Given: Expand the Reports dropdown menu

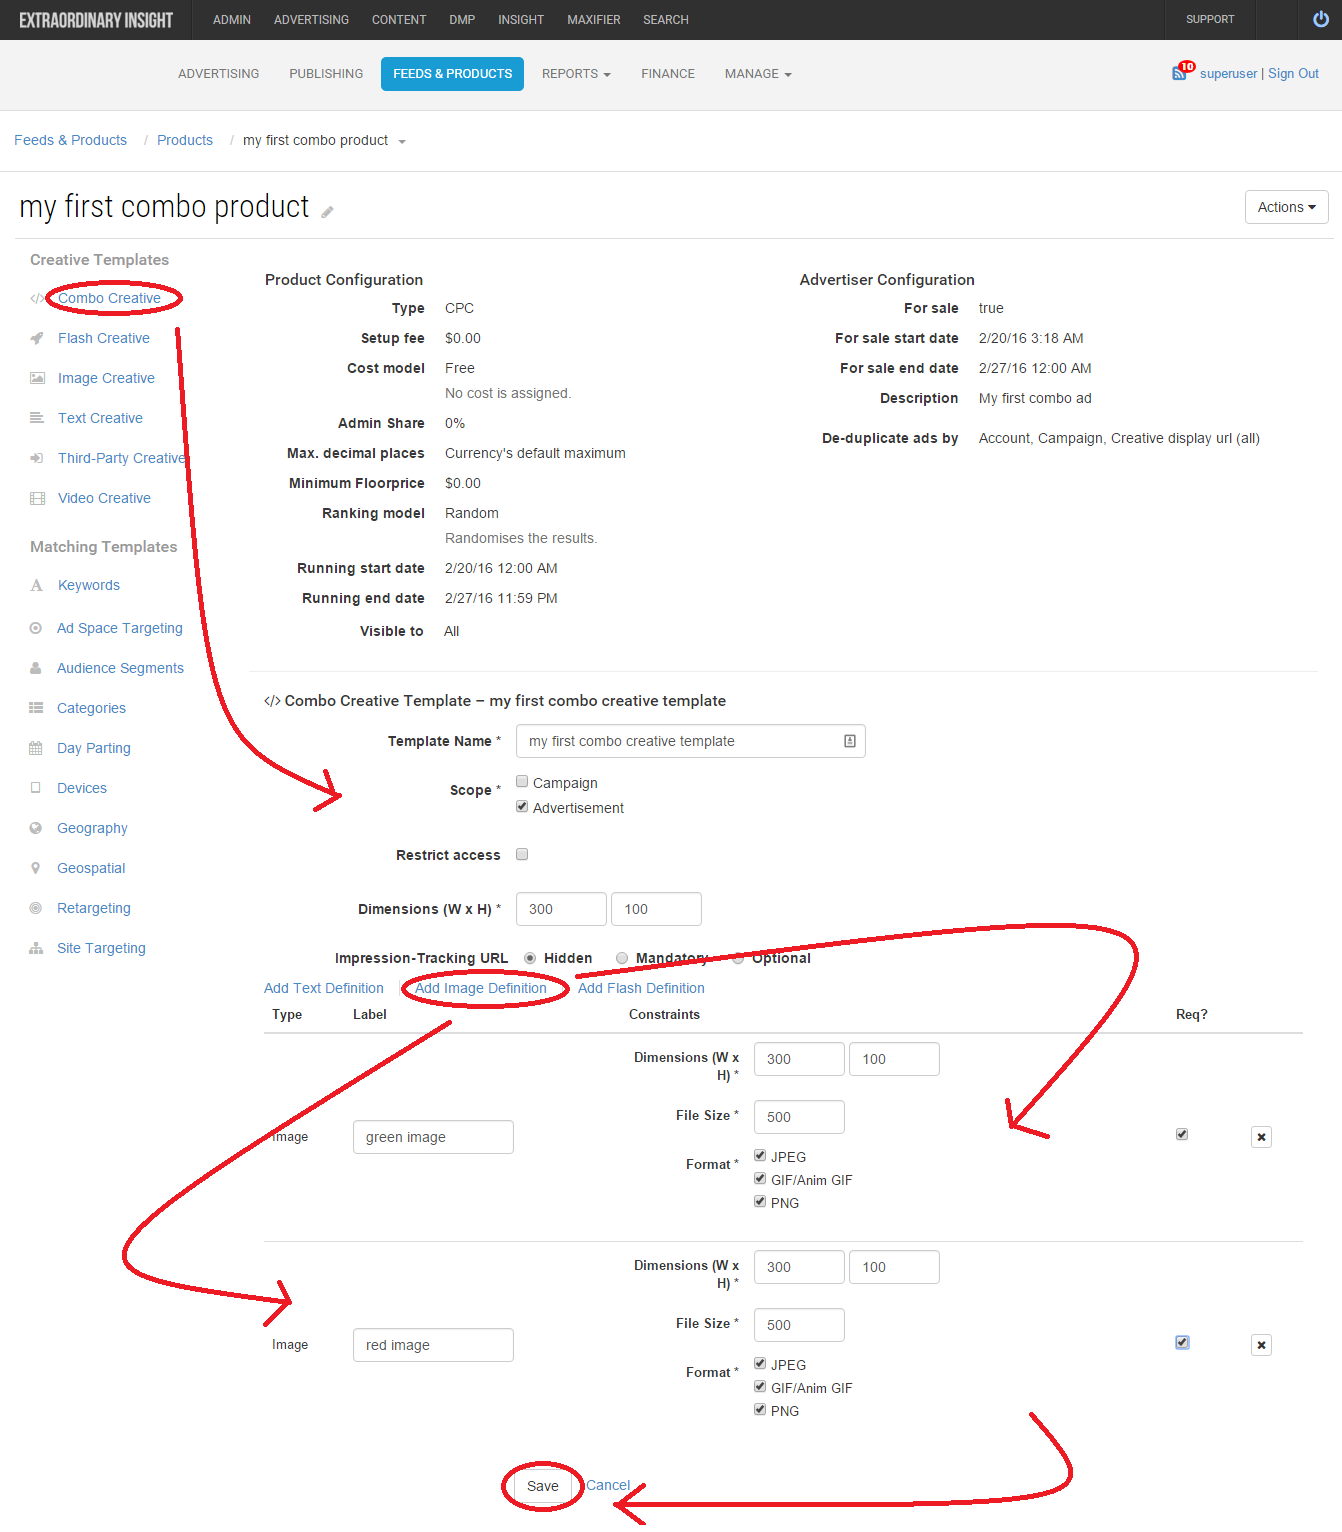Looking at the screenshot, I should tap(576, 74).
